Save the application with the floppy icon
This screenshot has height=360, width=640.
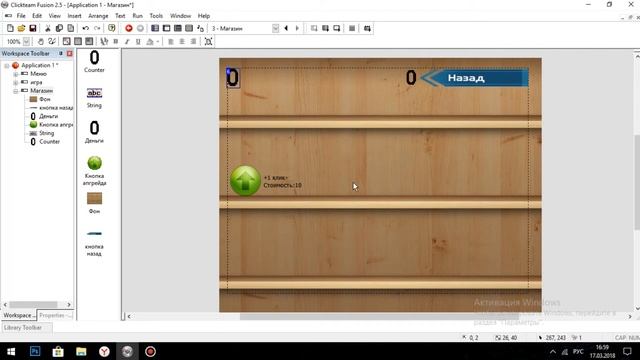[33, 28]
